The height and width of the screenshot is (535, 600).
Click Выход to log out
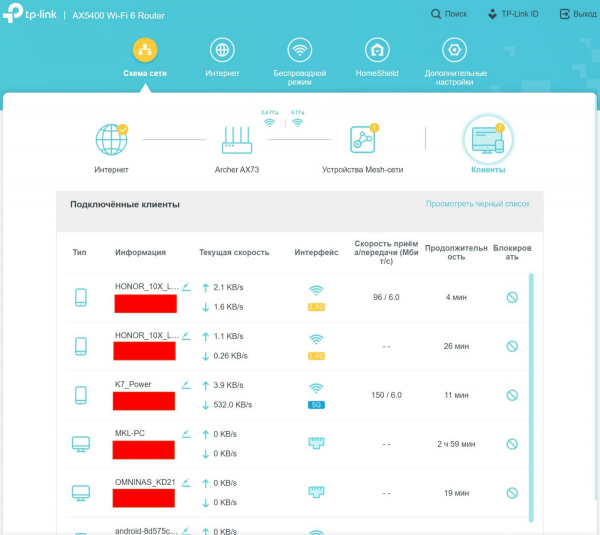(577, 14)
